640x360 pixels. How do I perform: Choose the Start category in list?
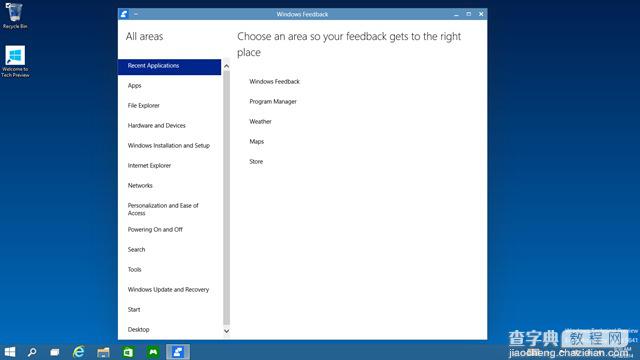(134, 310)
